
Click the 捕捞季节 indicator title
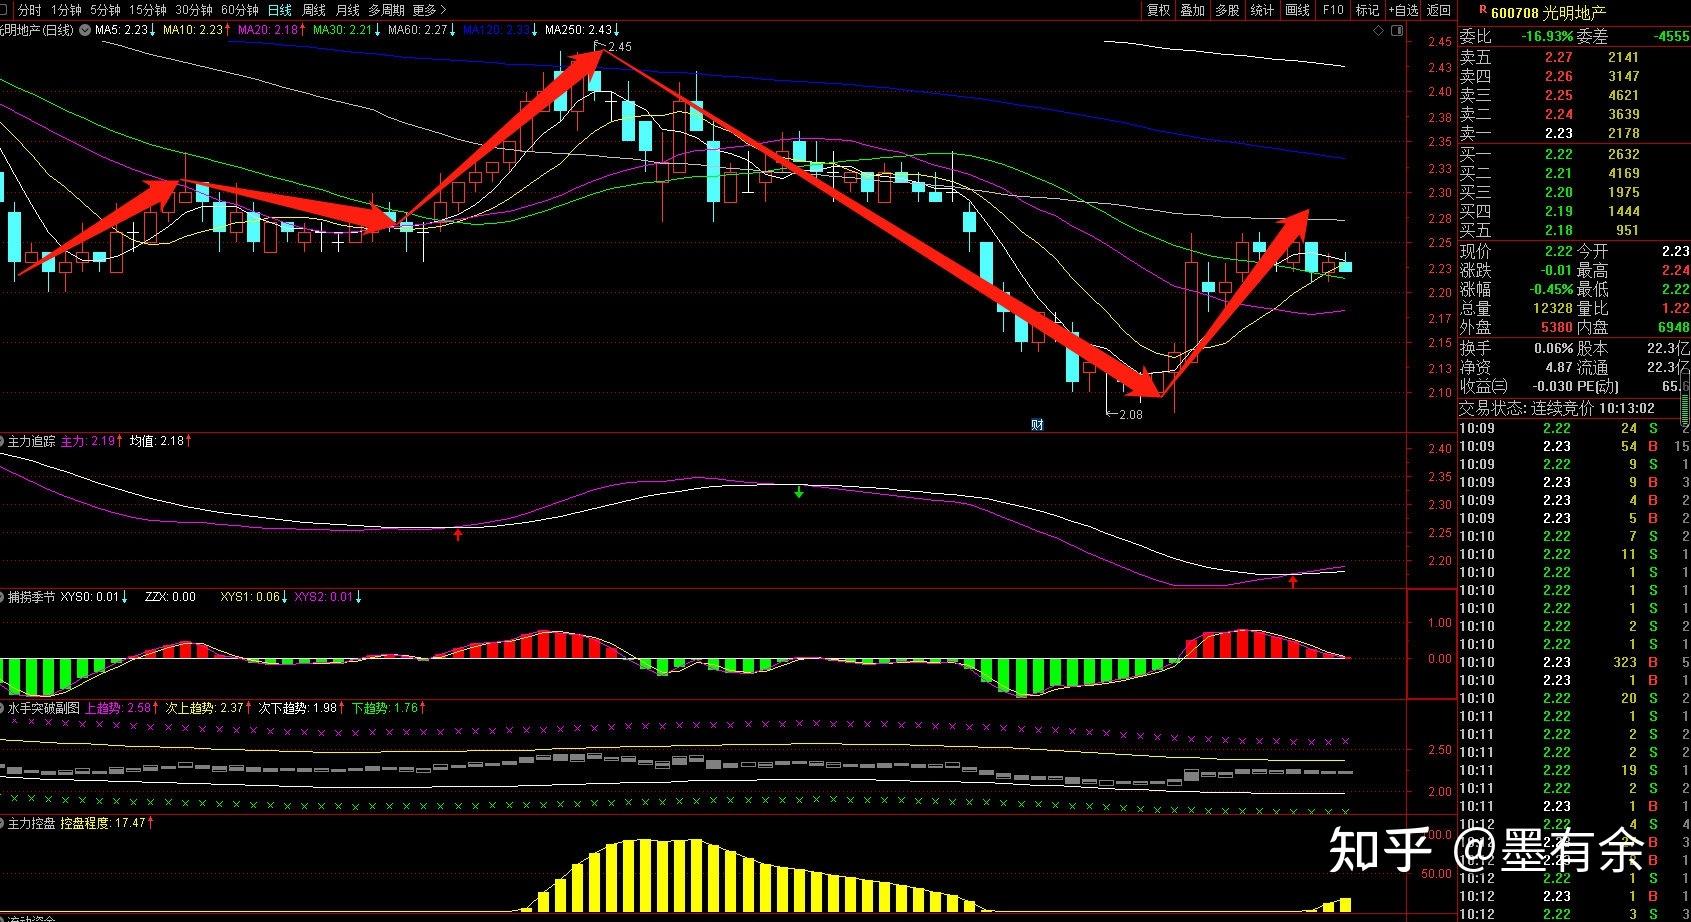[x=32, y=597]
